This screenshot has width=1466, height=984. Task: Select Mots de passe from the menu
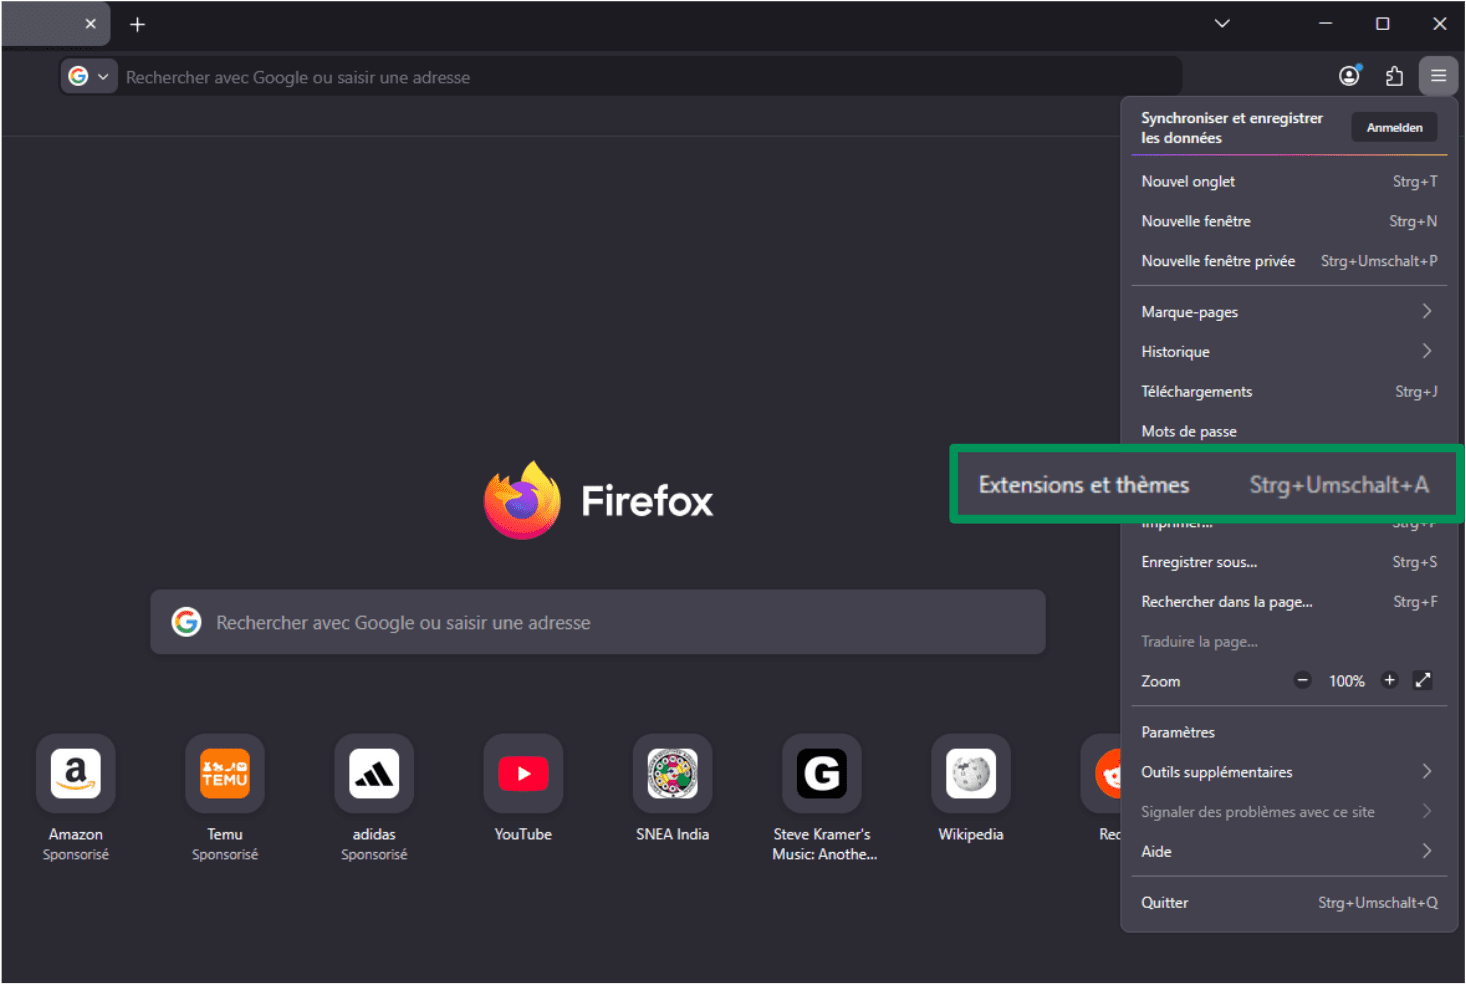click(x=1189, y=430)
